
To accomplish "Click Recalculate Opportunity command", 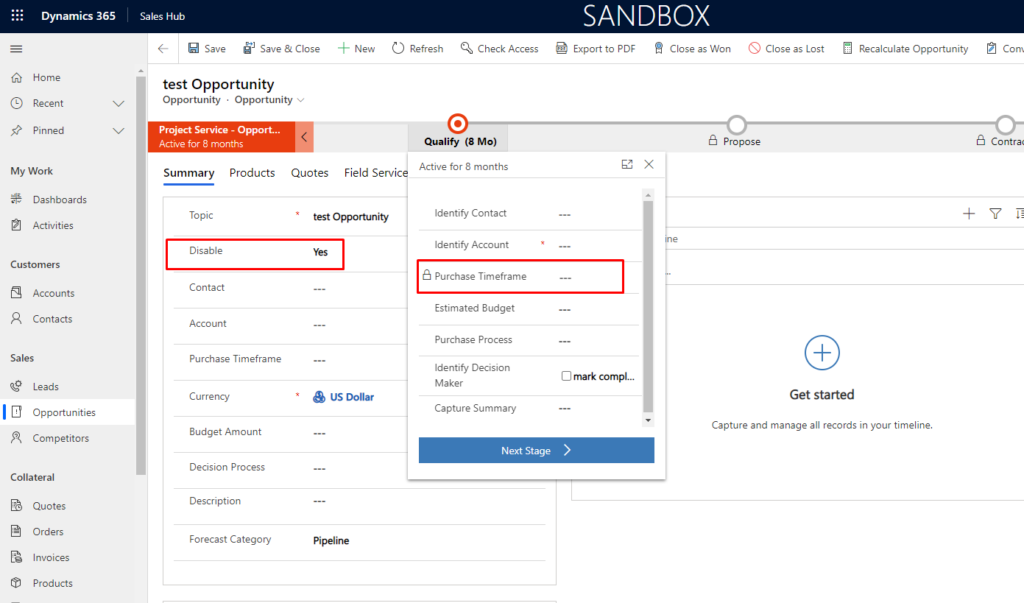I will coord(905,48).
